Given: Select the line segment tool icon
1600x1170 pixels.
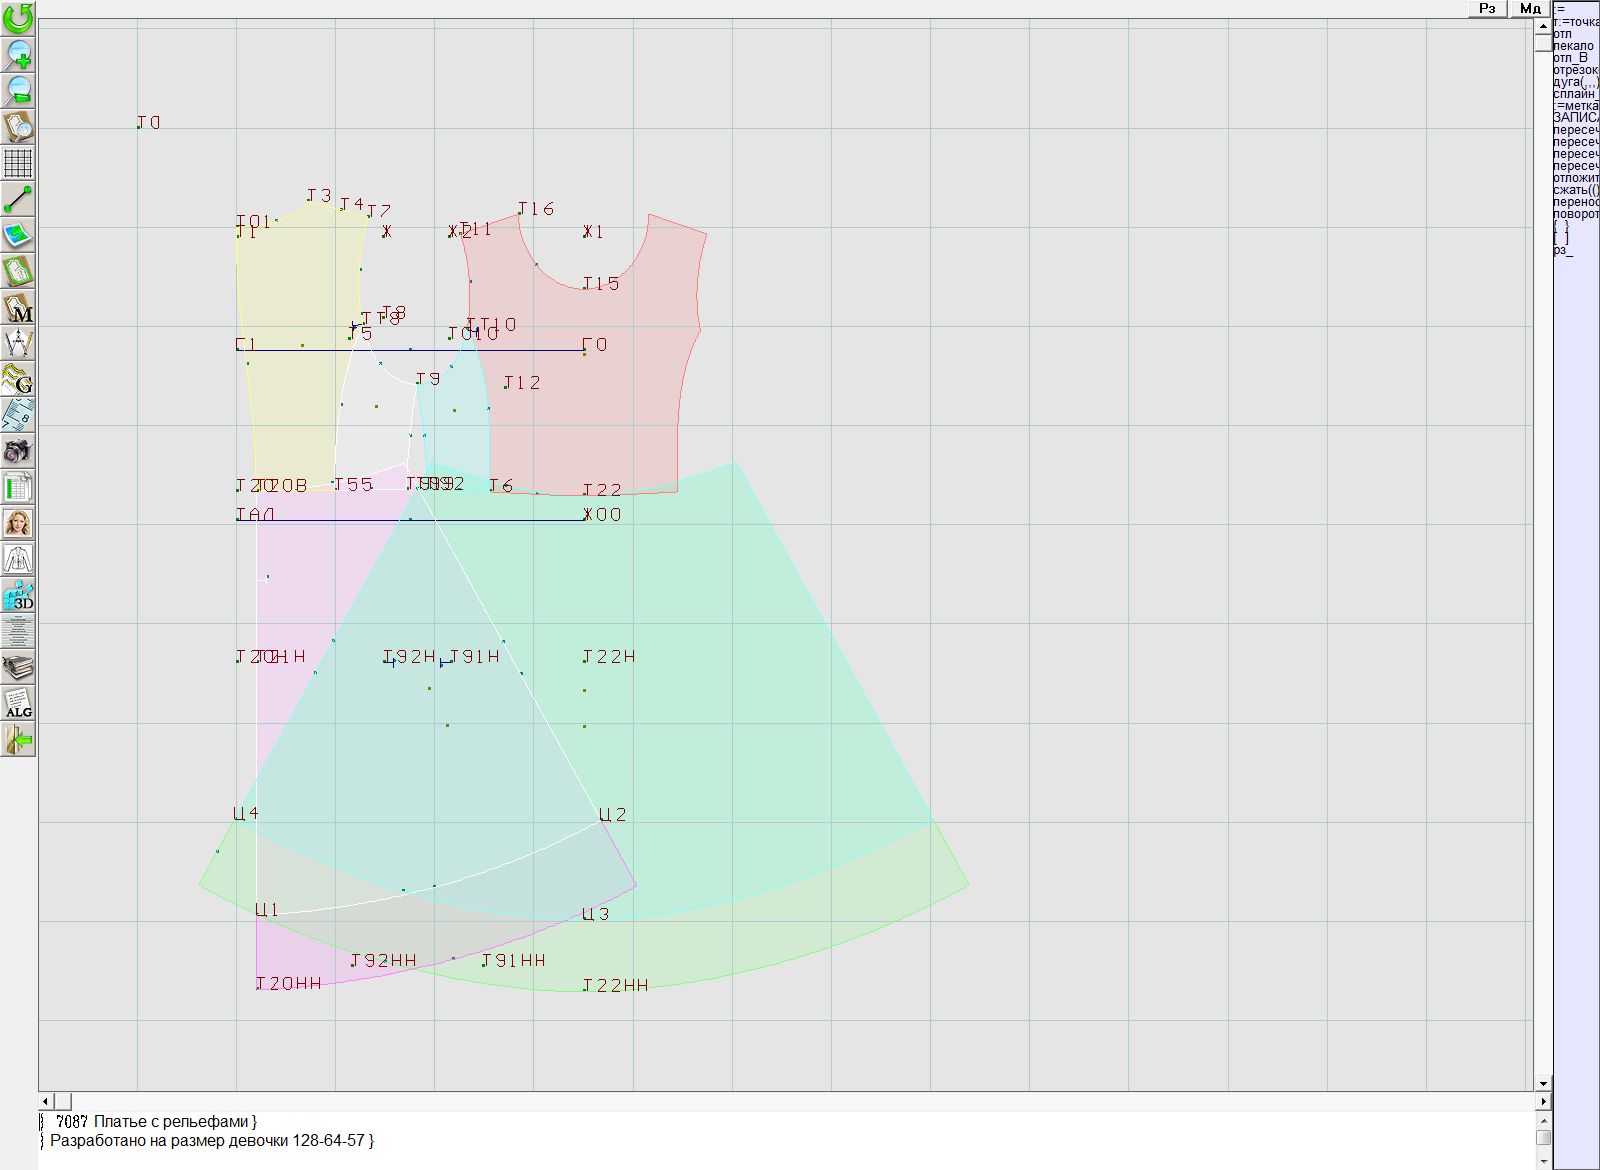Looking at the screenshot, I should [x=18, y=199].
